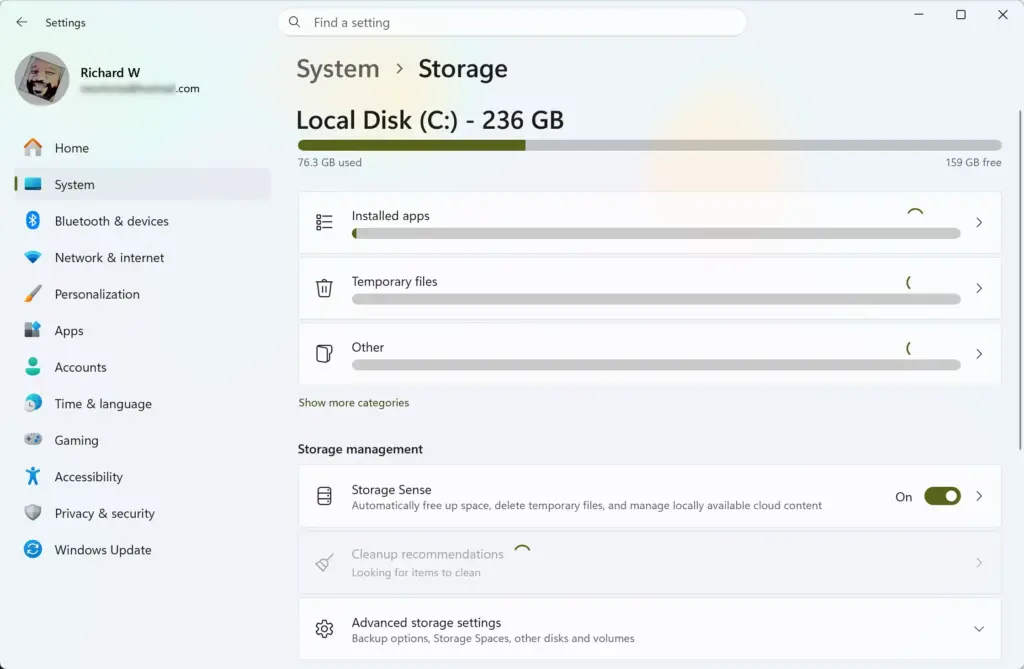The image size is (1024, 669).
Task: Click the Personalization paintbrush icon
Action: pyautogui.click(x=33, y=294)
